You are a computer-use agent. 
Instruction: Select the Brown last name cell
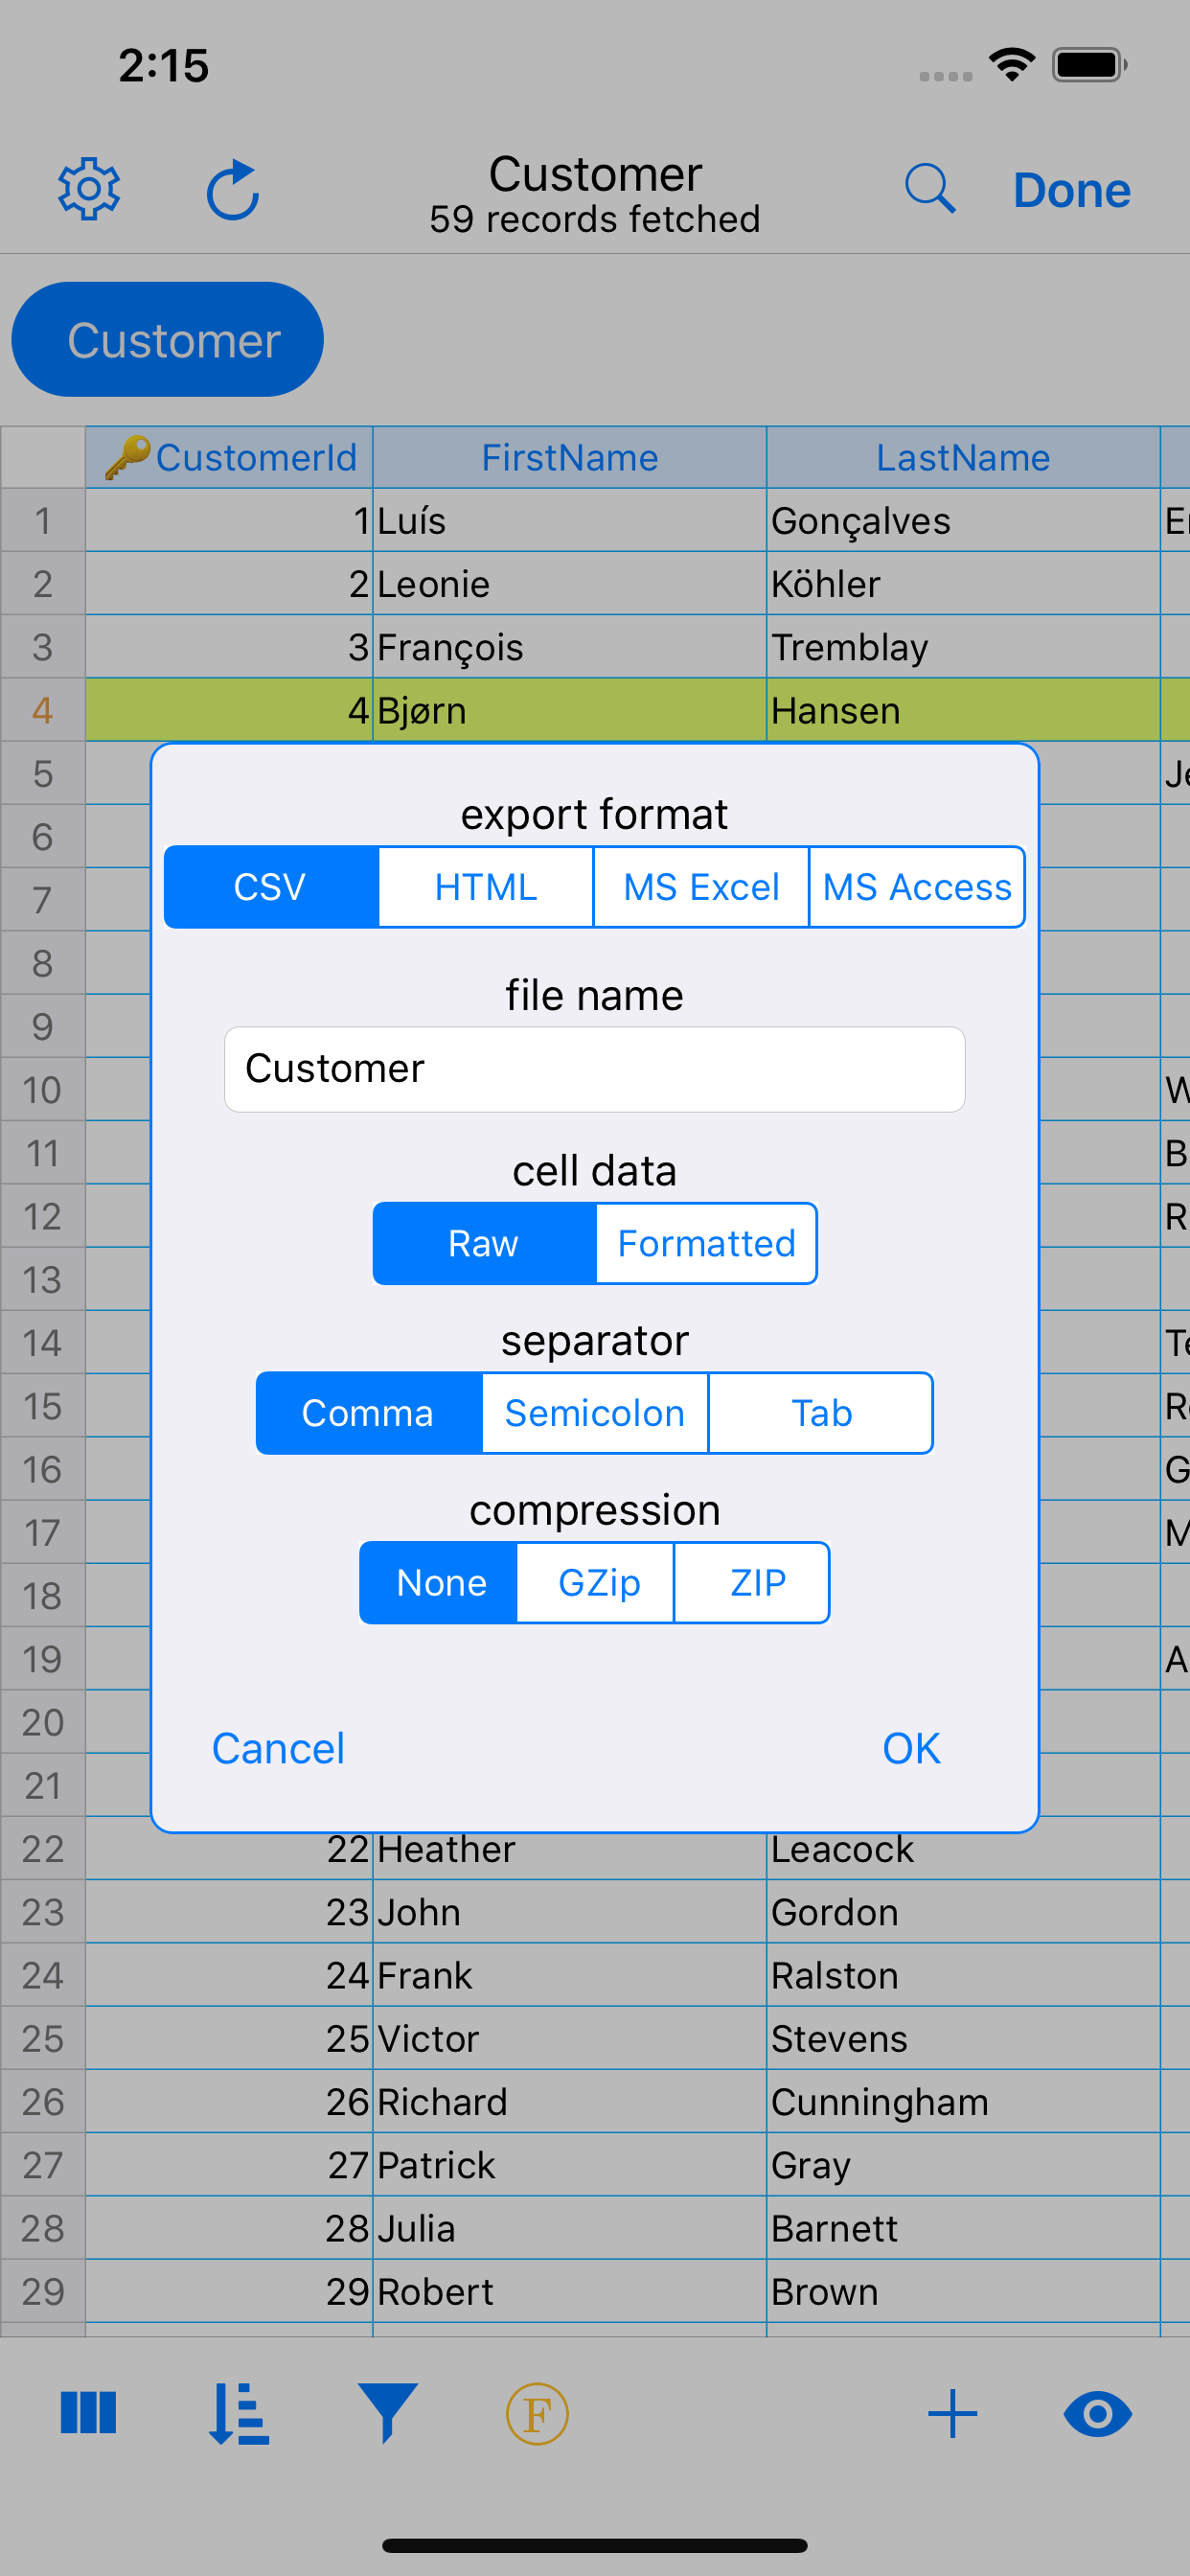pyautogui.click(x=963, y=2291)
